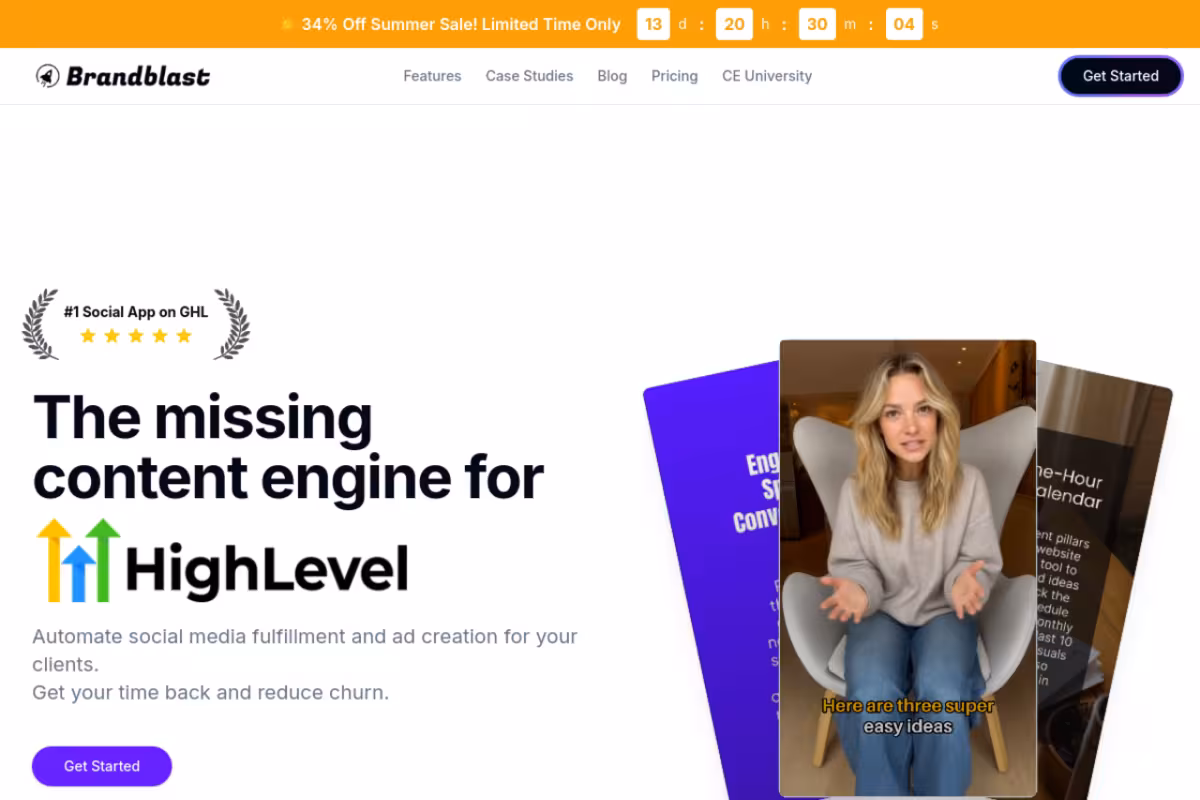Click the dark Get Started header button
The width and height of the screenshot is (1200, 800).
click(1120, 76)
